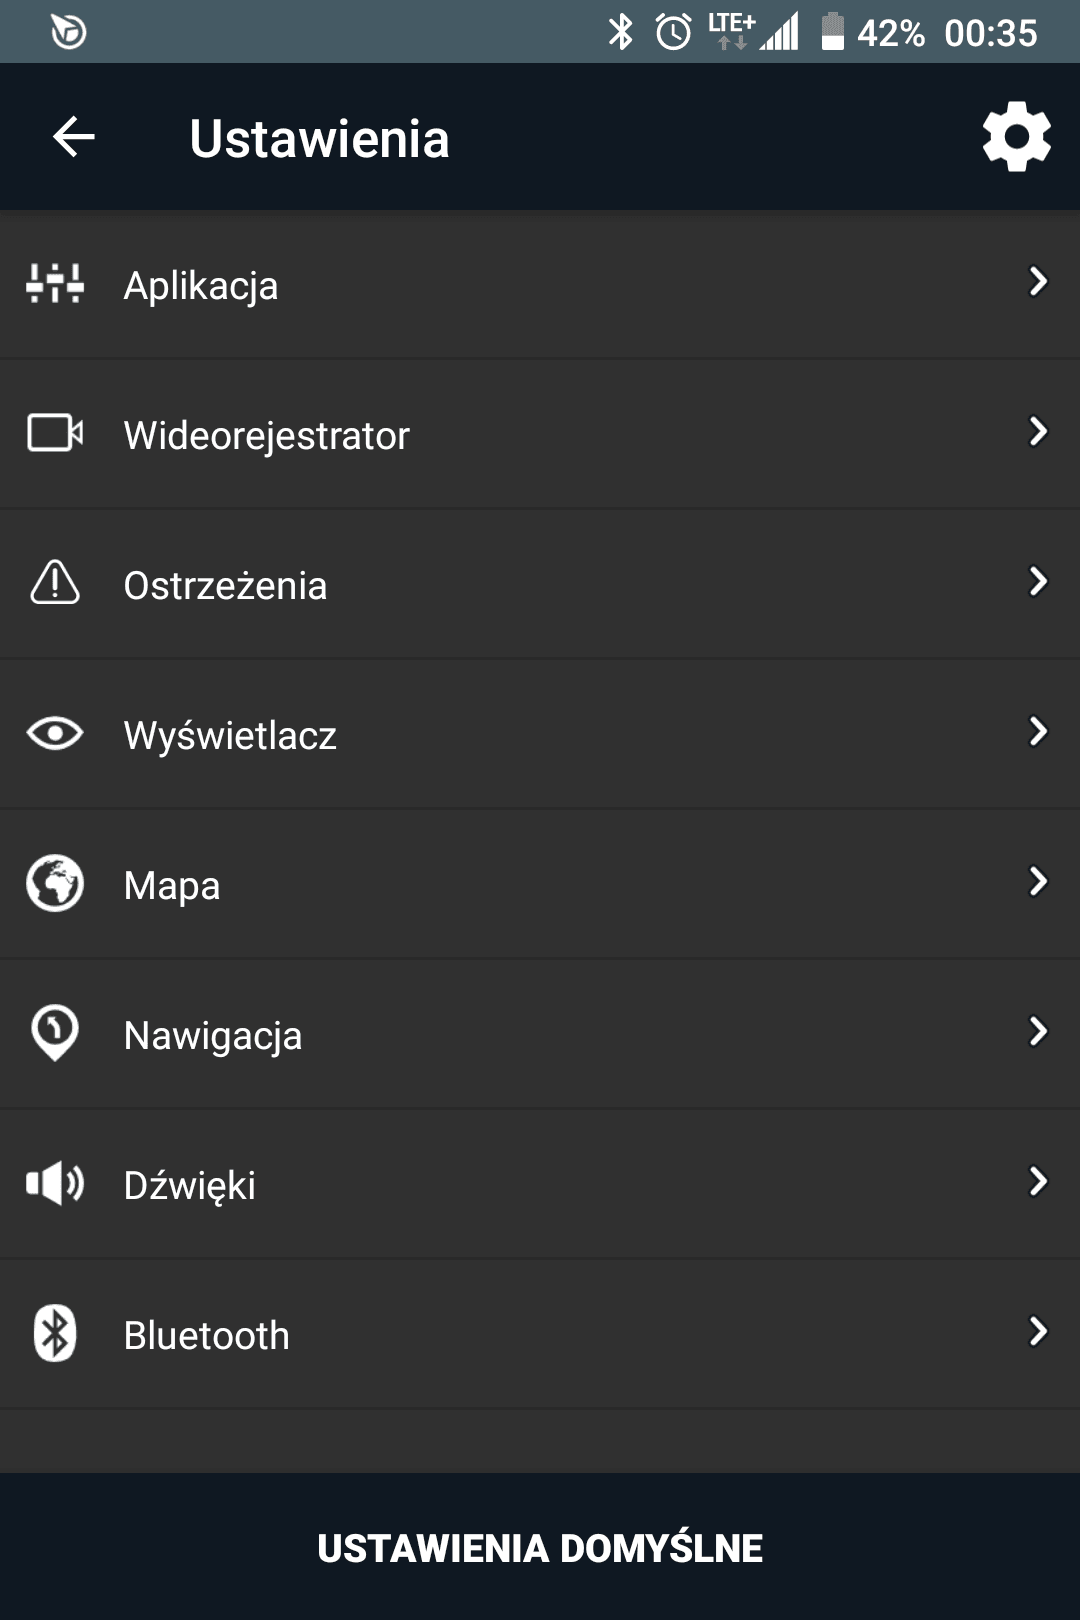Expand Aplikacja using its chevron
1080x1620 pixels.
(1038, 282)
